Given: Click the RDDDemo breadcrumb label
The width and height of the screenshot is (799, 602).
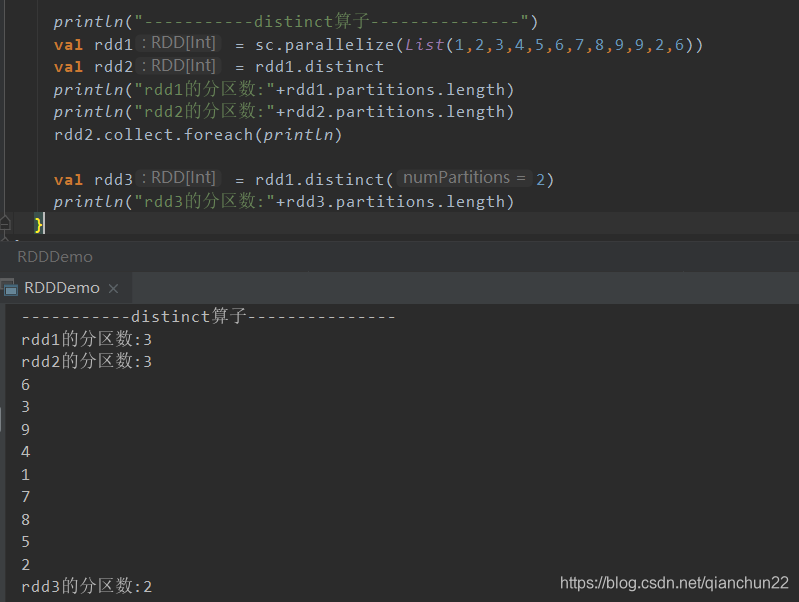Looking at the screenshot, I should click(55, 257).
